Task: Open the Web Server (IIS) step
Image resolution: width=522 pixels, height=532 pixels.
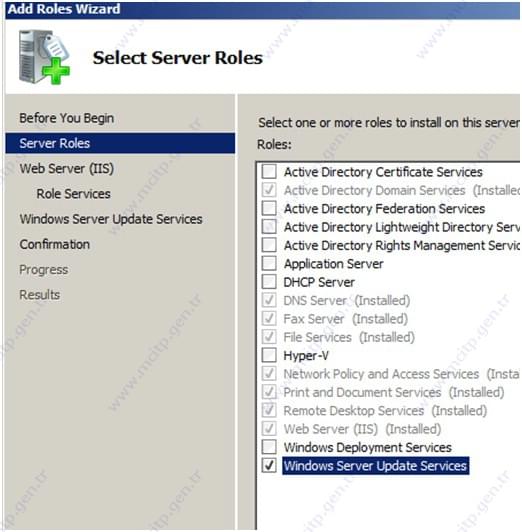Action: click(x=66, y=169)
